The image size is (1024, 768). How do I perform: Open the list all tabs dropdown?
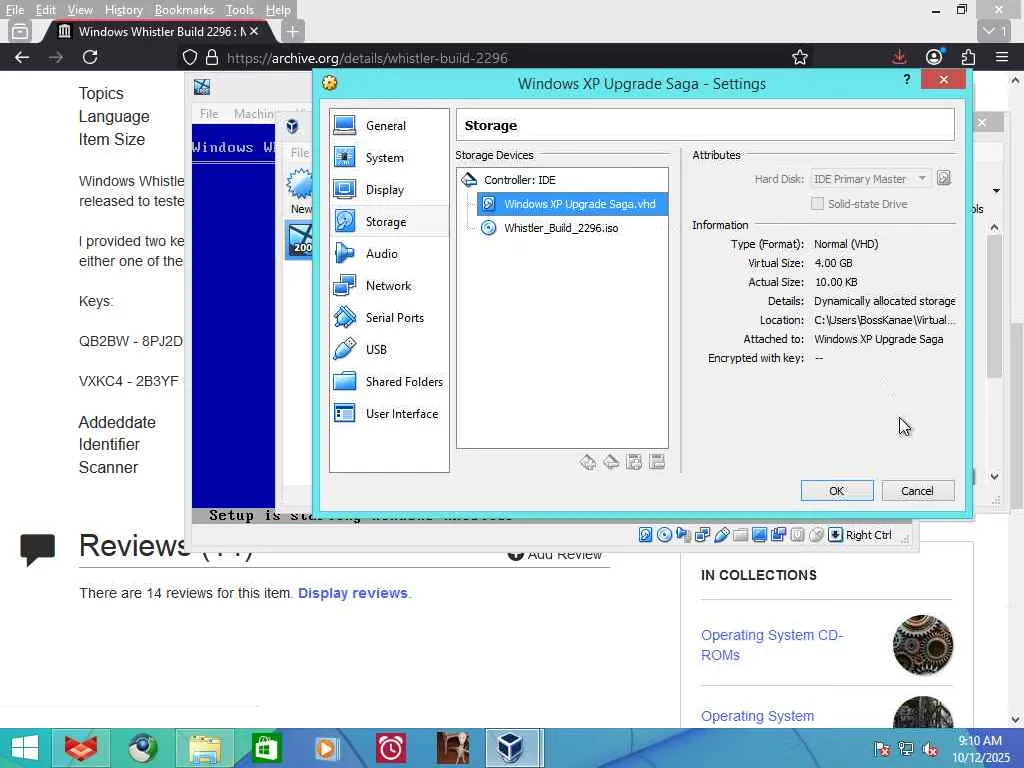pos(995,31)
